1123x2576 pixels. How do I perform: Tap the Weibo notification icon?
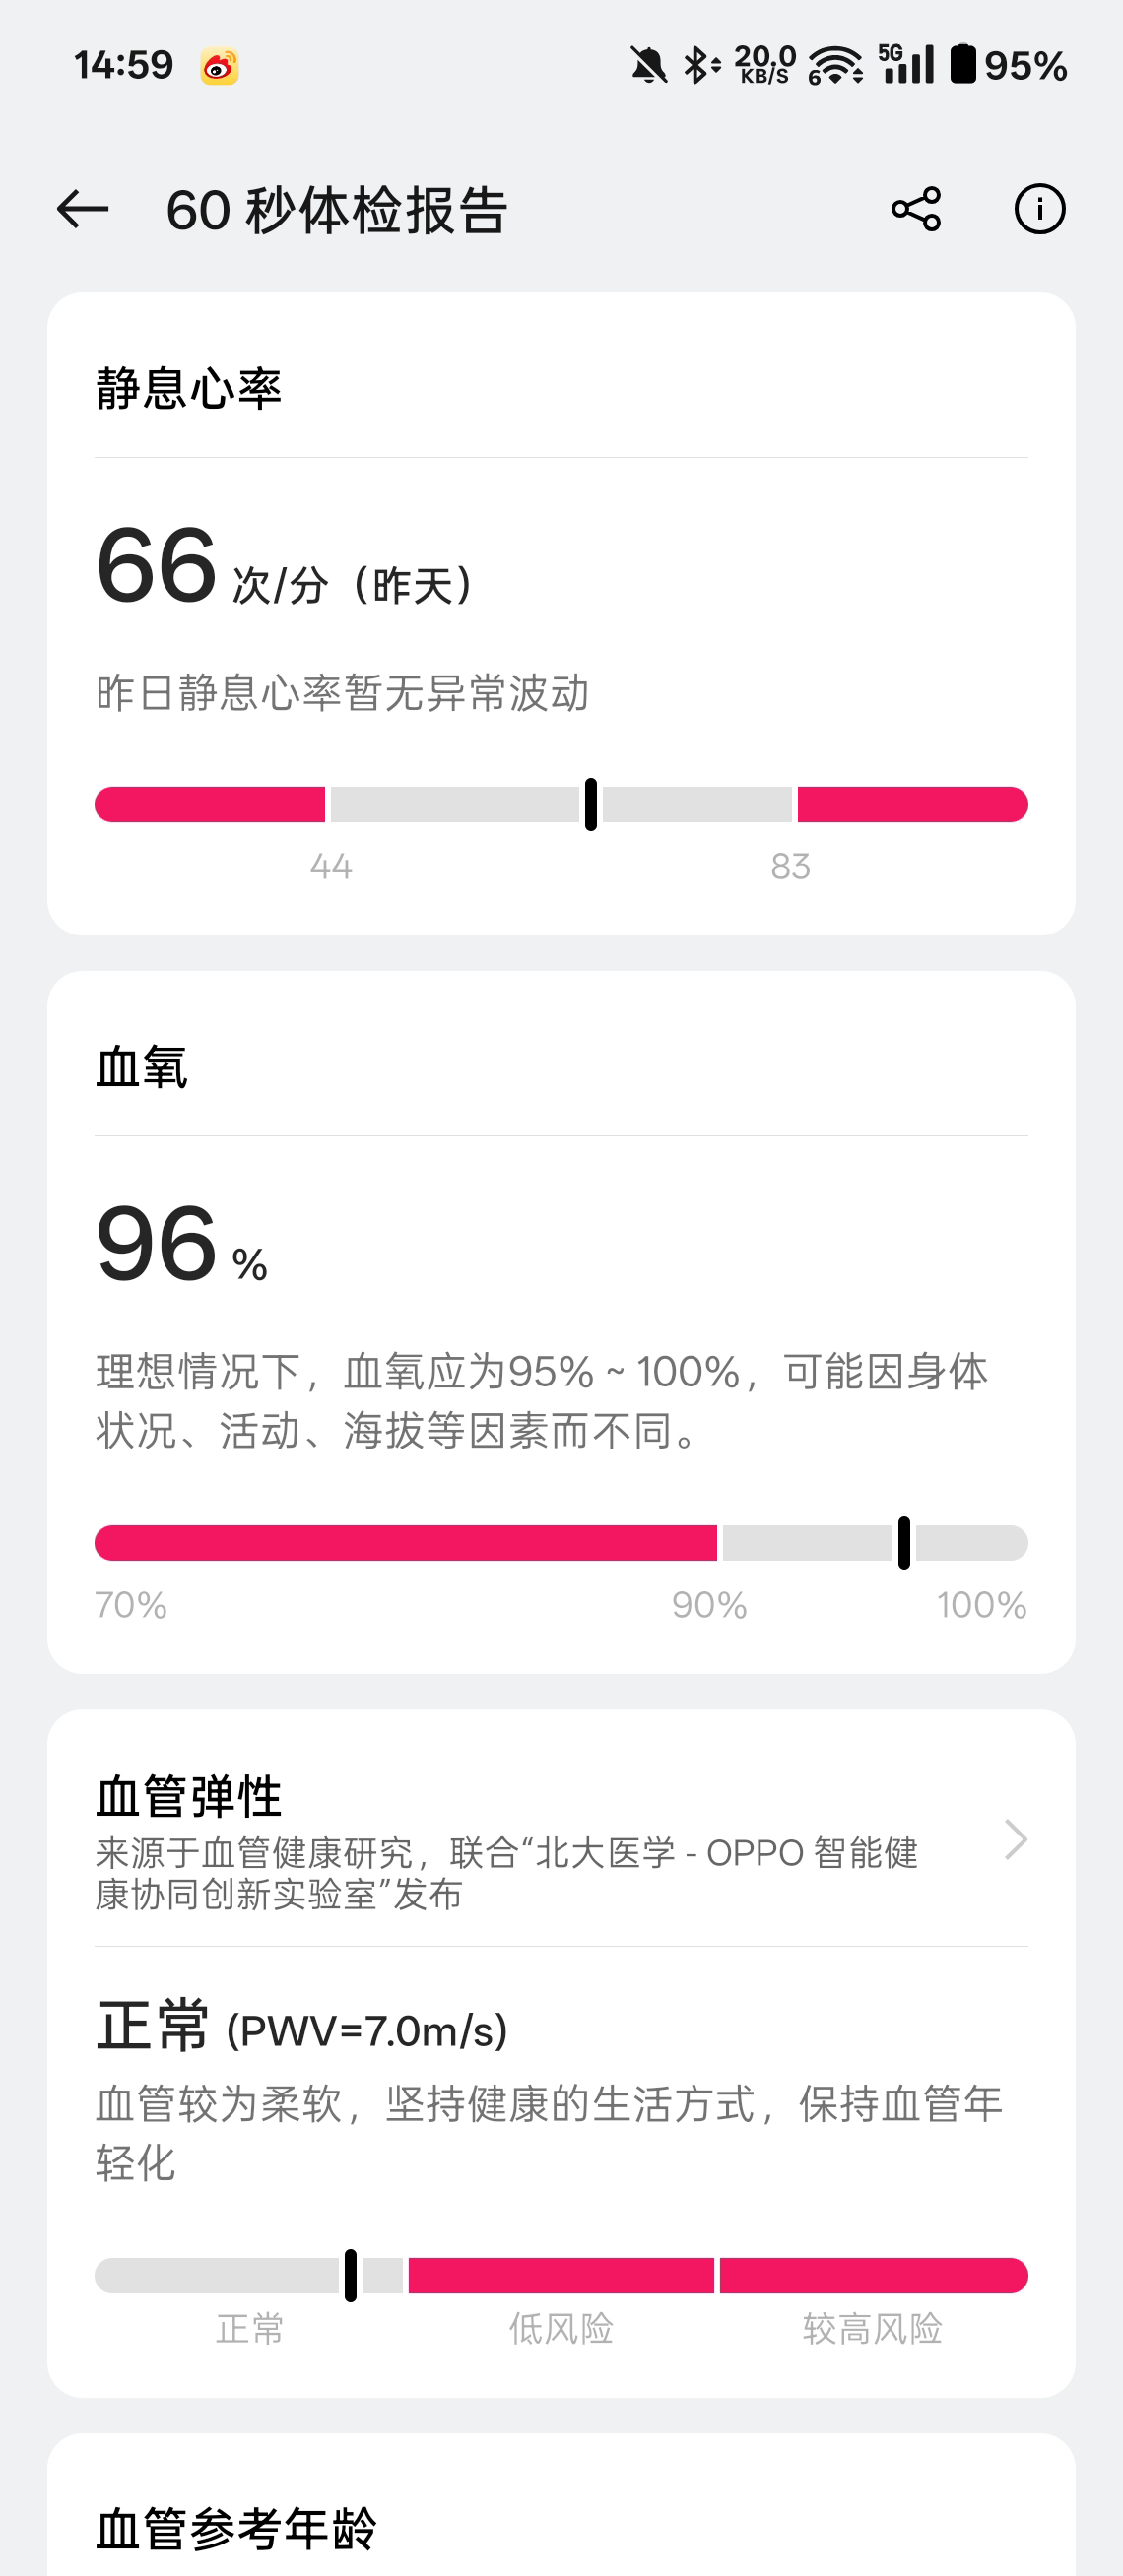point(219,67)
